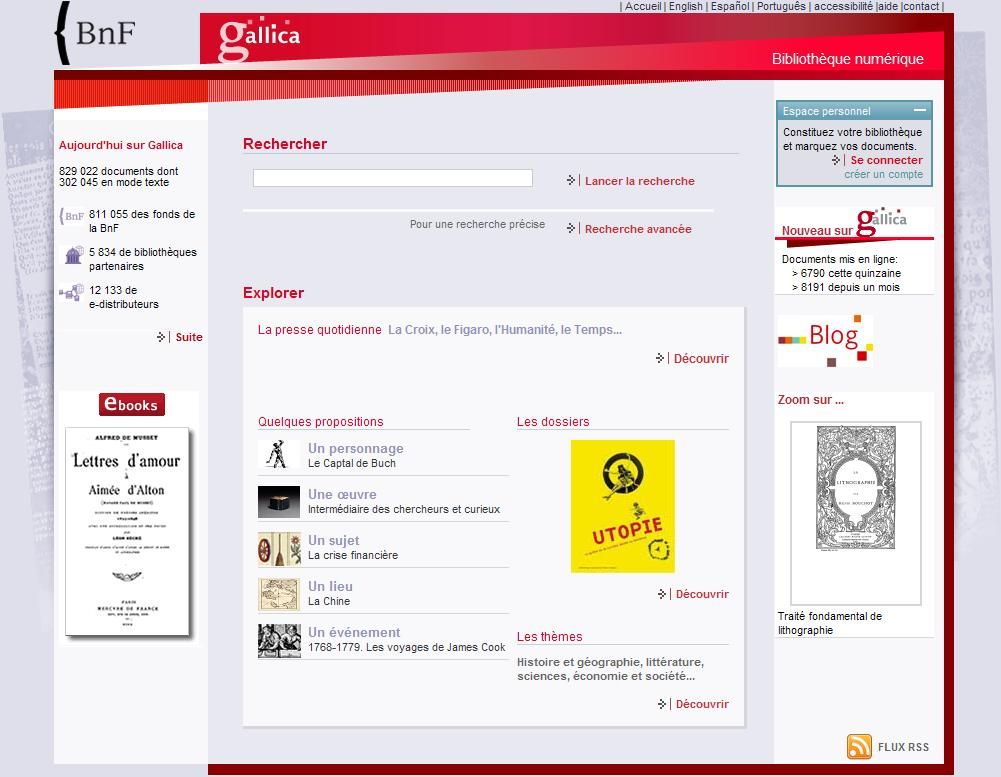Focus the Rechercher search field
The image size is (1001, 777).
click(393, 178)
